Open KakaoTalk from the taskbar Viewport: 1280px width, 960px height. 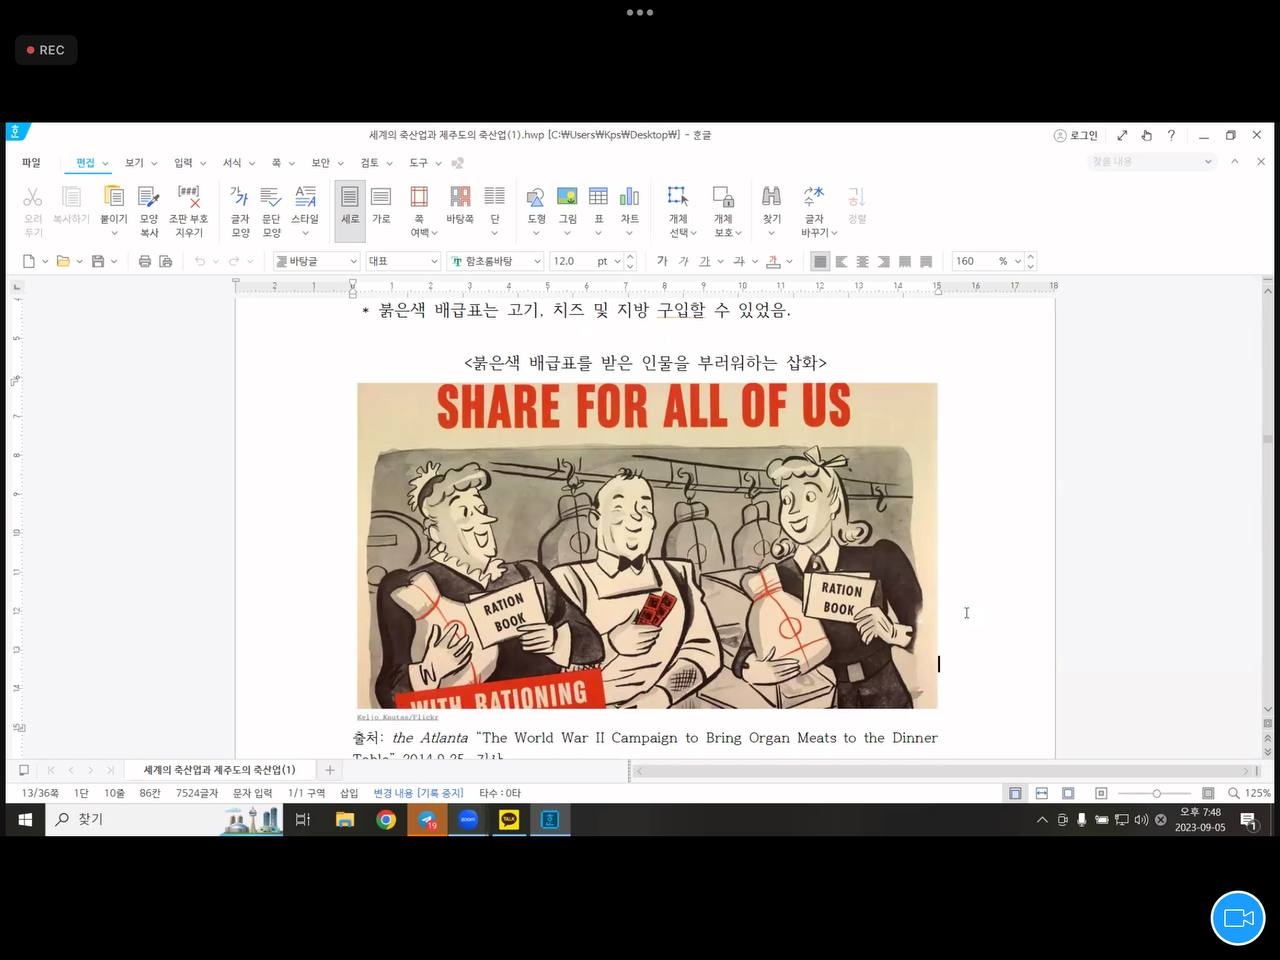pyautogui.click(x=509, y=820)
